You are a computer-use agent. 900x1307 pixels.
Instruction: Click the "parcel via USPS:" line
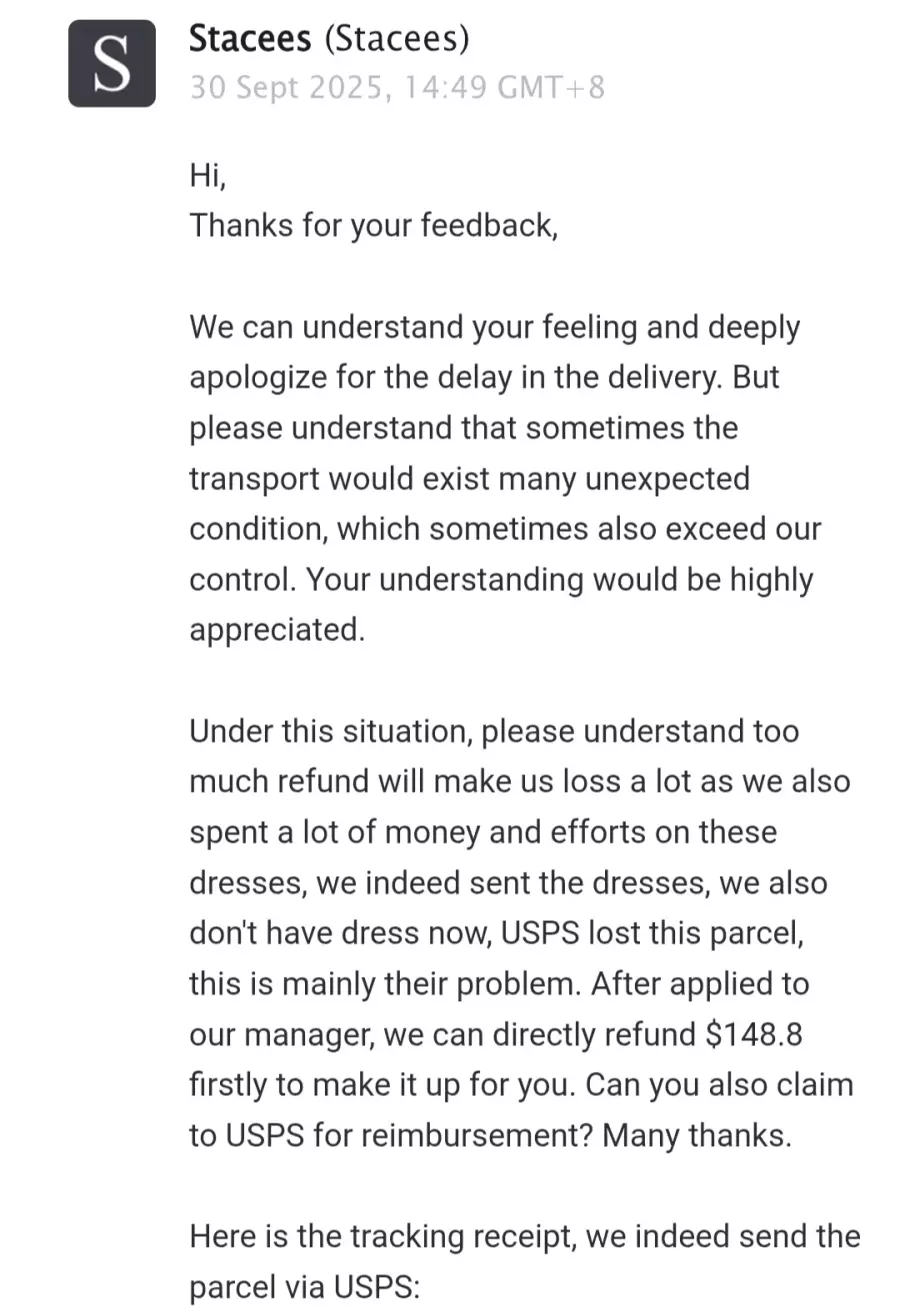click(x=304, y=1286)
